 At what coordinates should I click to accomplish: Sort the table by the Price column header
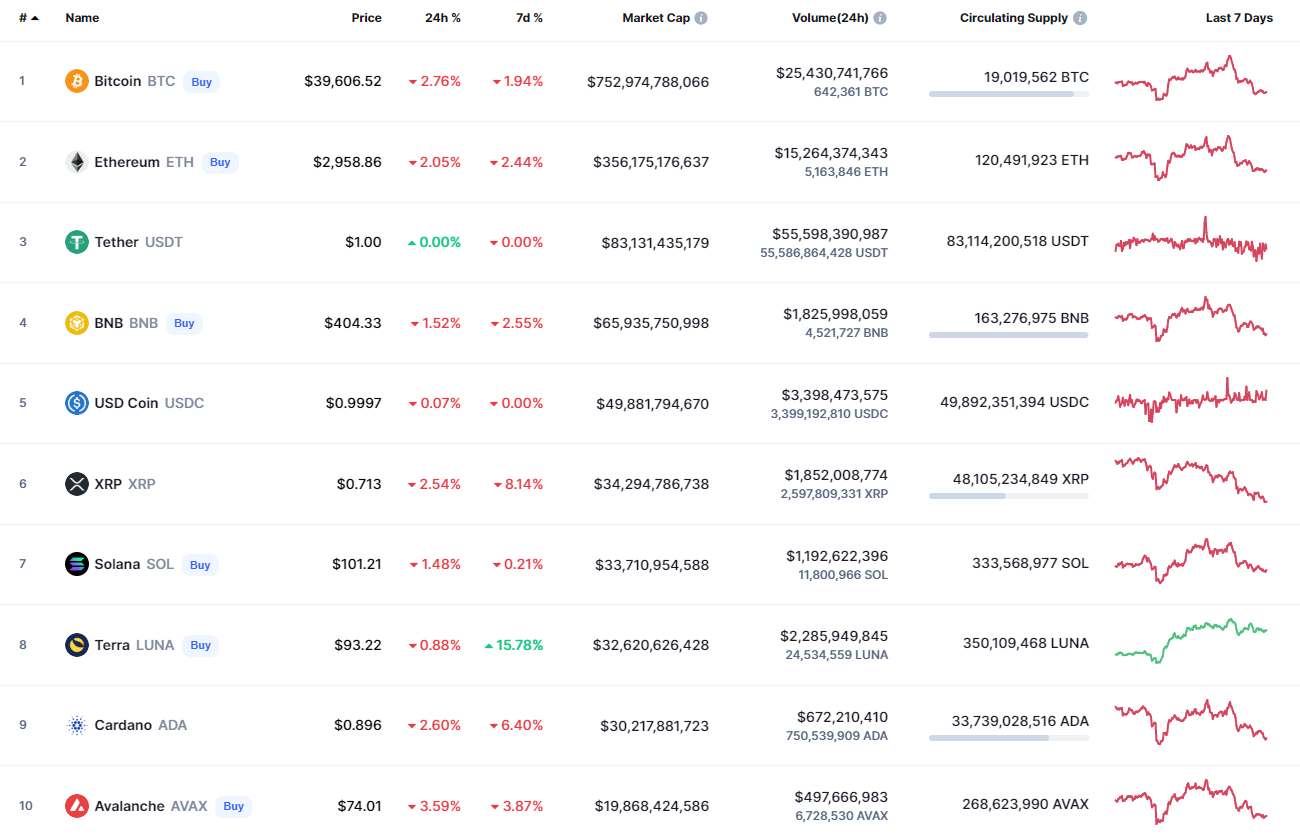pyautogui.click(x=366, y=18)
